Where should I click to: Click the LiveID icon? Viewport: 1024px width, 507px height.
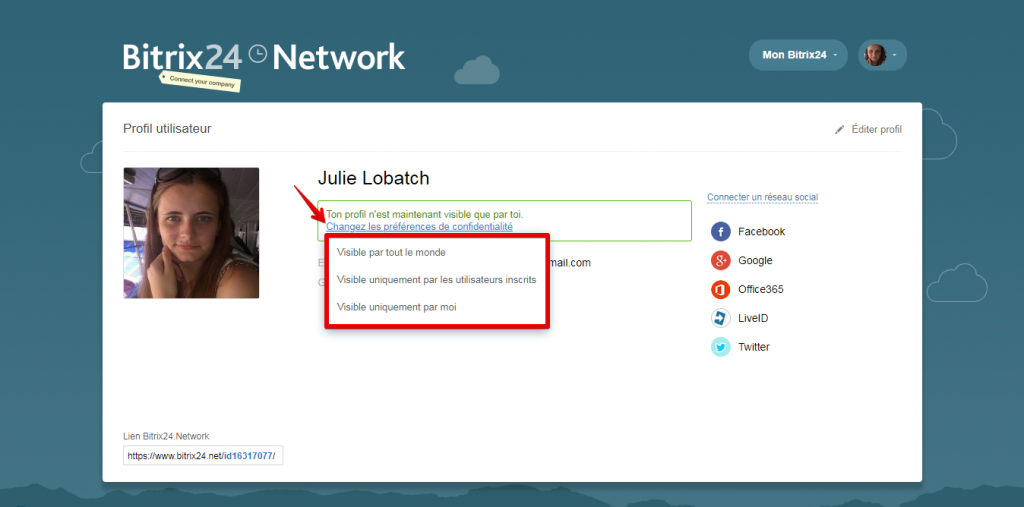click(x=720, y=318)
